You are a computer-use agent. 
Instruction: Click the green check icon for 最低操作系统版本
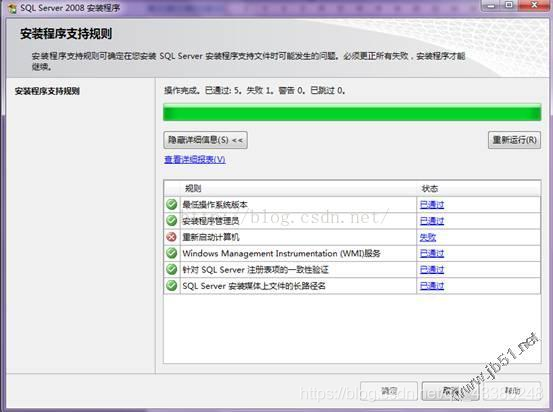pos(172,204)
